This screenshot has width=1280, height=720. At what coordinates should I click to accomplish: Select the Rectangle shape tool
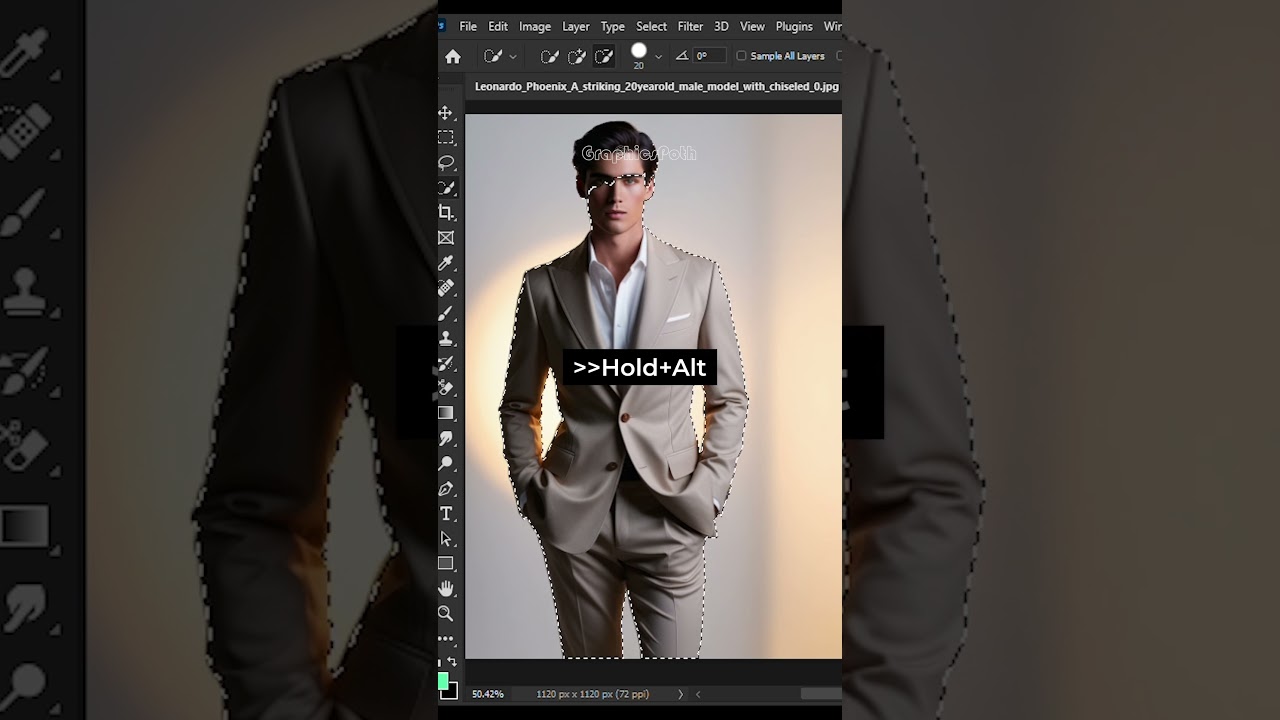click(446, 564)
